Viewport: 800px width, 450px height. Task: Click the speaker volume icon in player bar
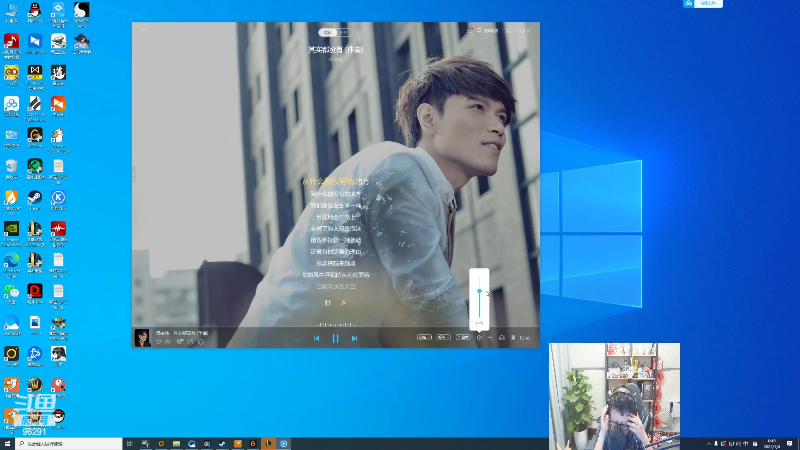479,337
